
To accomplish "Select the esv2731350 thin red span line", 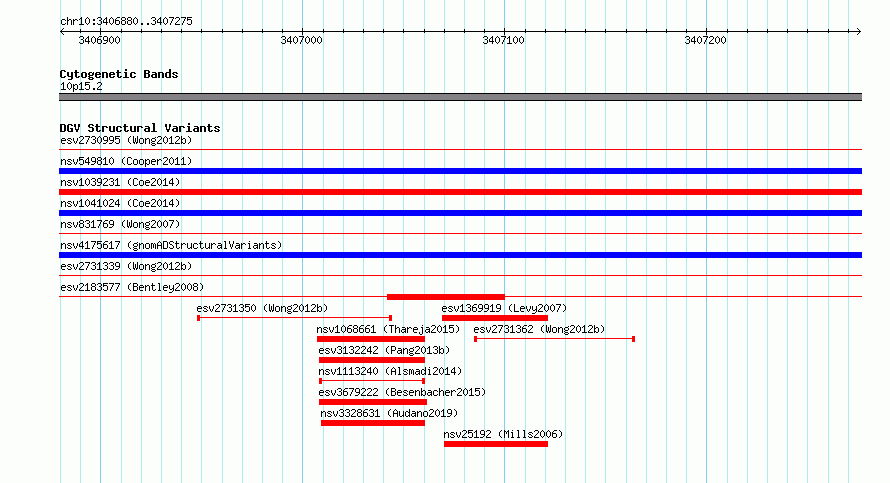I will pos(295,318).
